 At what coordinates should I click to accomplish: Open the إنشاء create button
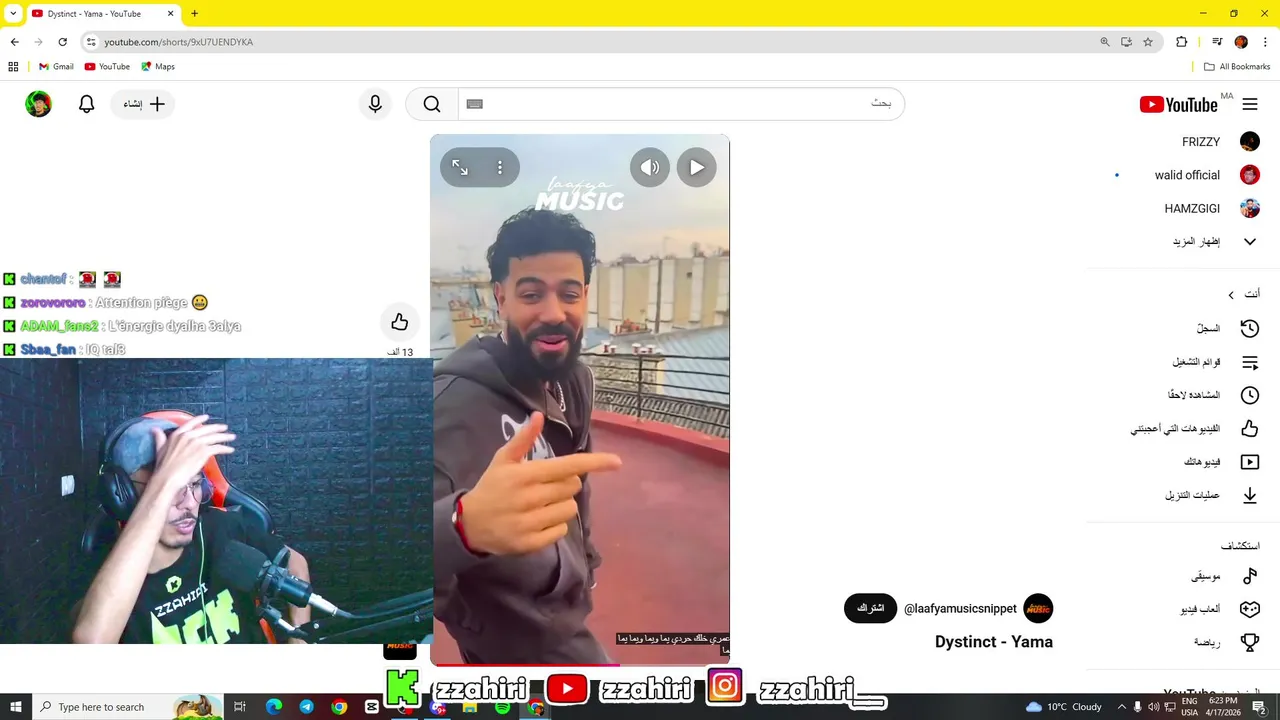coord(144,104)
